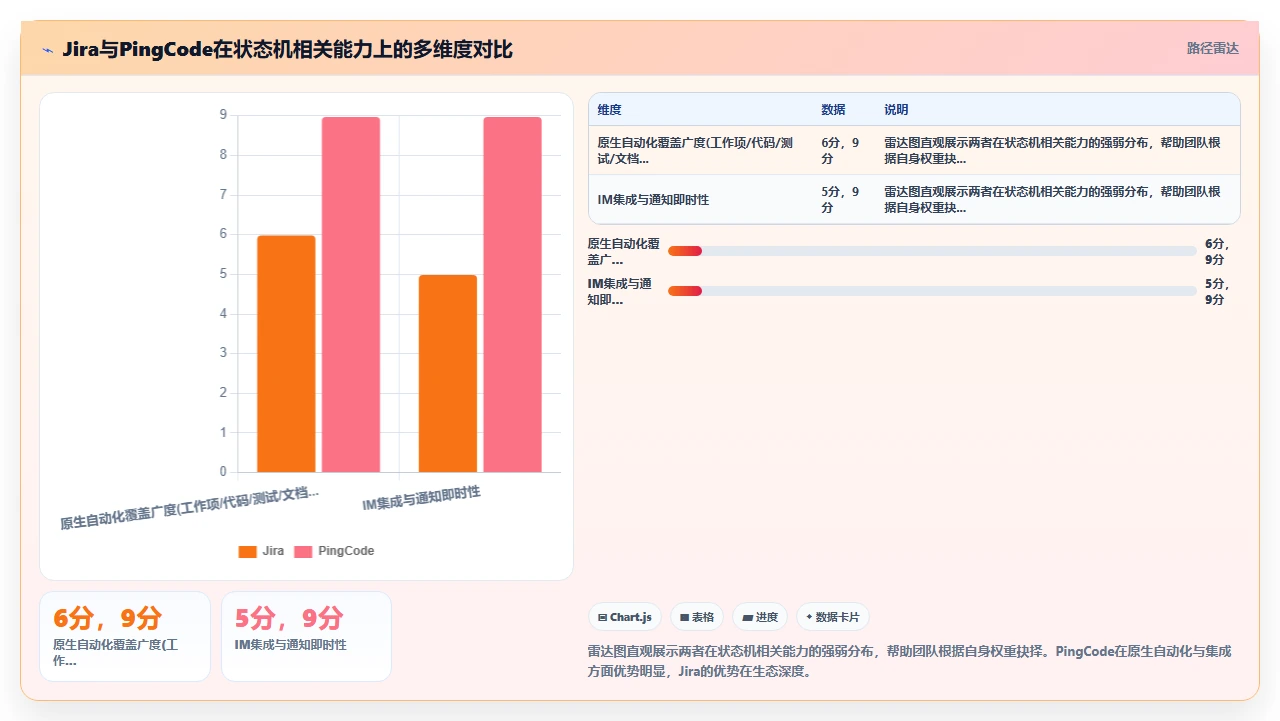Click the progress bar for IM集成与通知即
This screenshot has width=1280, height=721.
tap(932, 291)
